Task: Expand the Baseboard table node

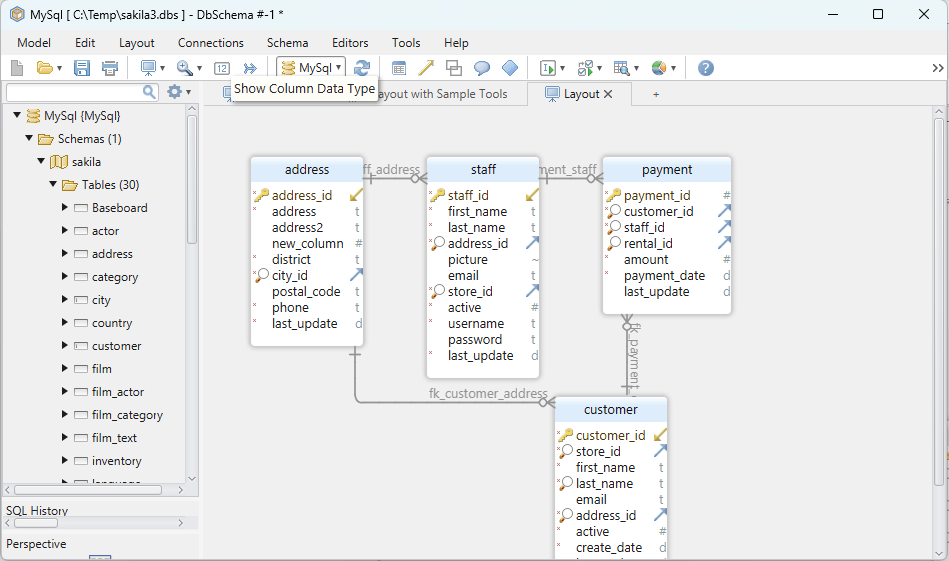Action: (x=65, y=208)
